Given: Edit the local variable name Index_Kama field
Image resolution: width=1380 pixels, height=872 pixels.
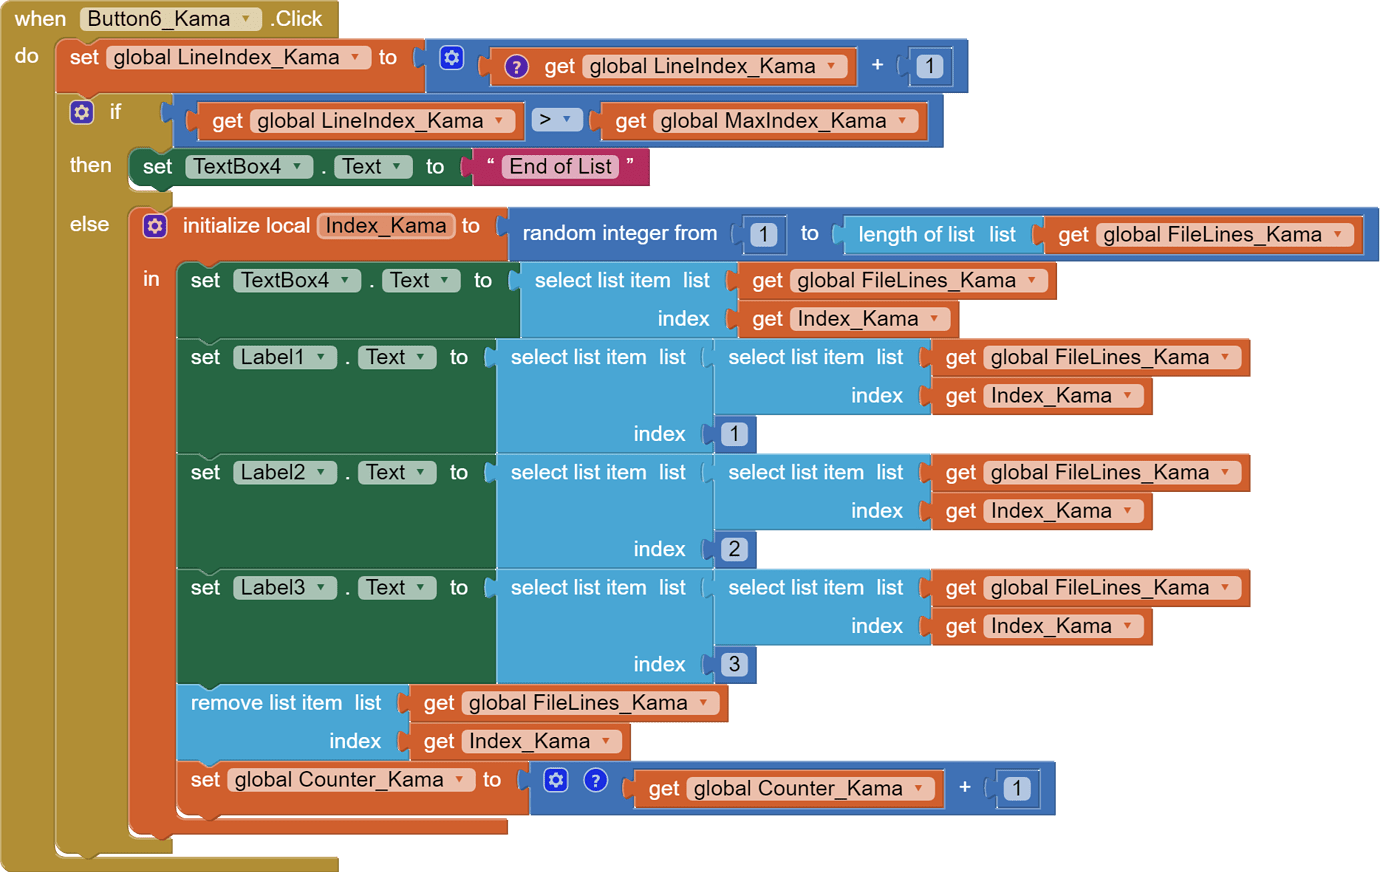Looking at the screenshot, I should click(x=386, y=226).
